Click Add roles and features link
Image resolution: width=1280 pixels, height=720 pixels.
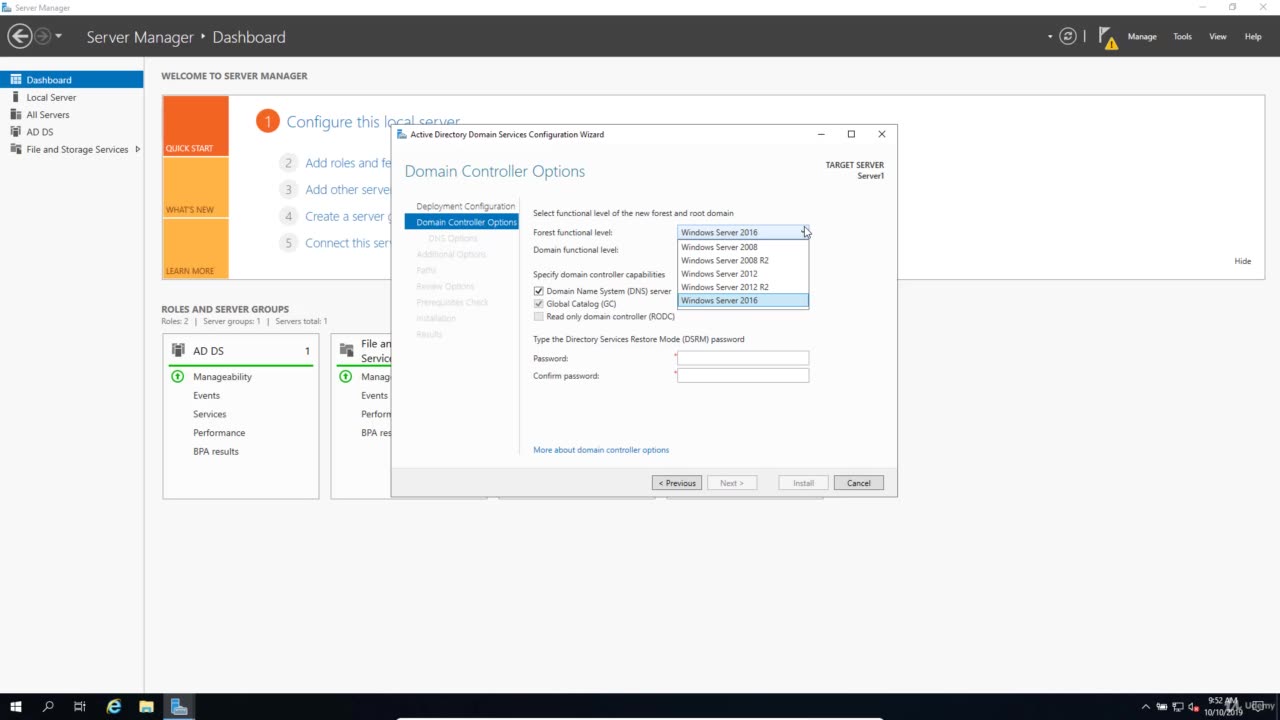pyautogui.click(x=348, y=163)
